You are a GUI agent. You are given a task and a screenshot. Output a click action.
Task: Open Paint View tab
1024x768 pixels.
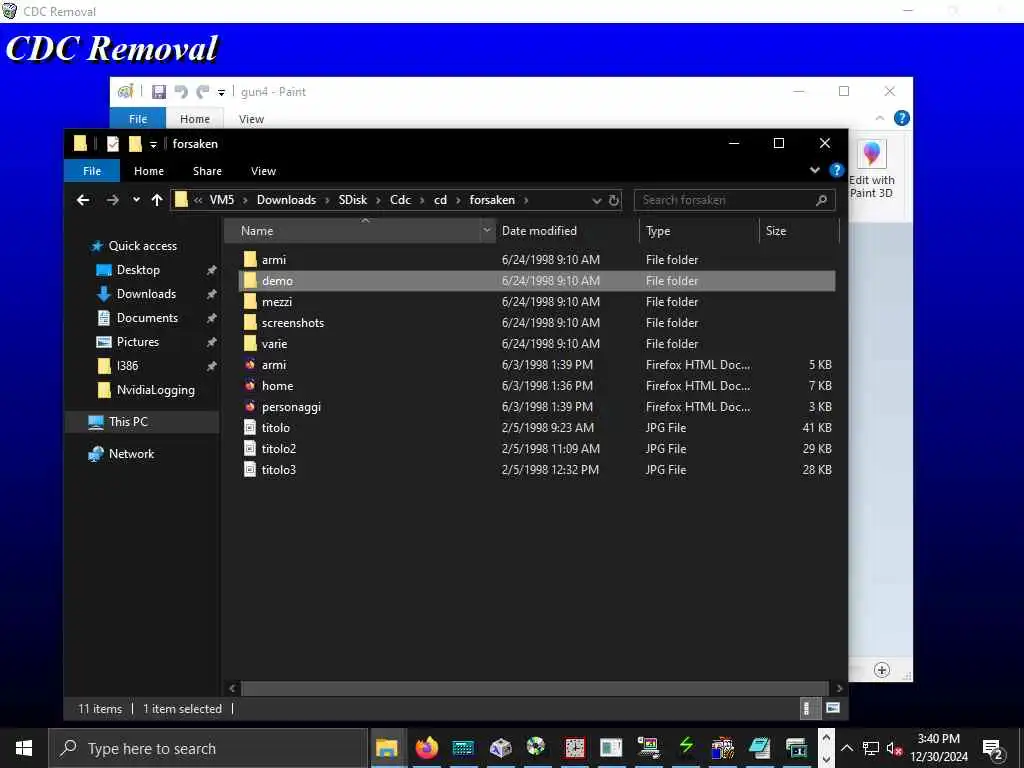point(251,119)
